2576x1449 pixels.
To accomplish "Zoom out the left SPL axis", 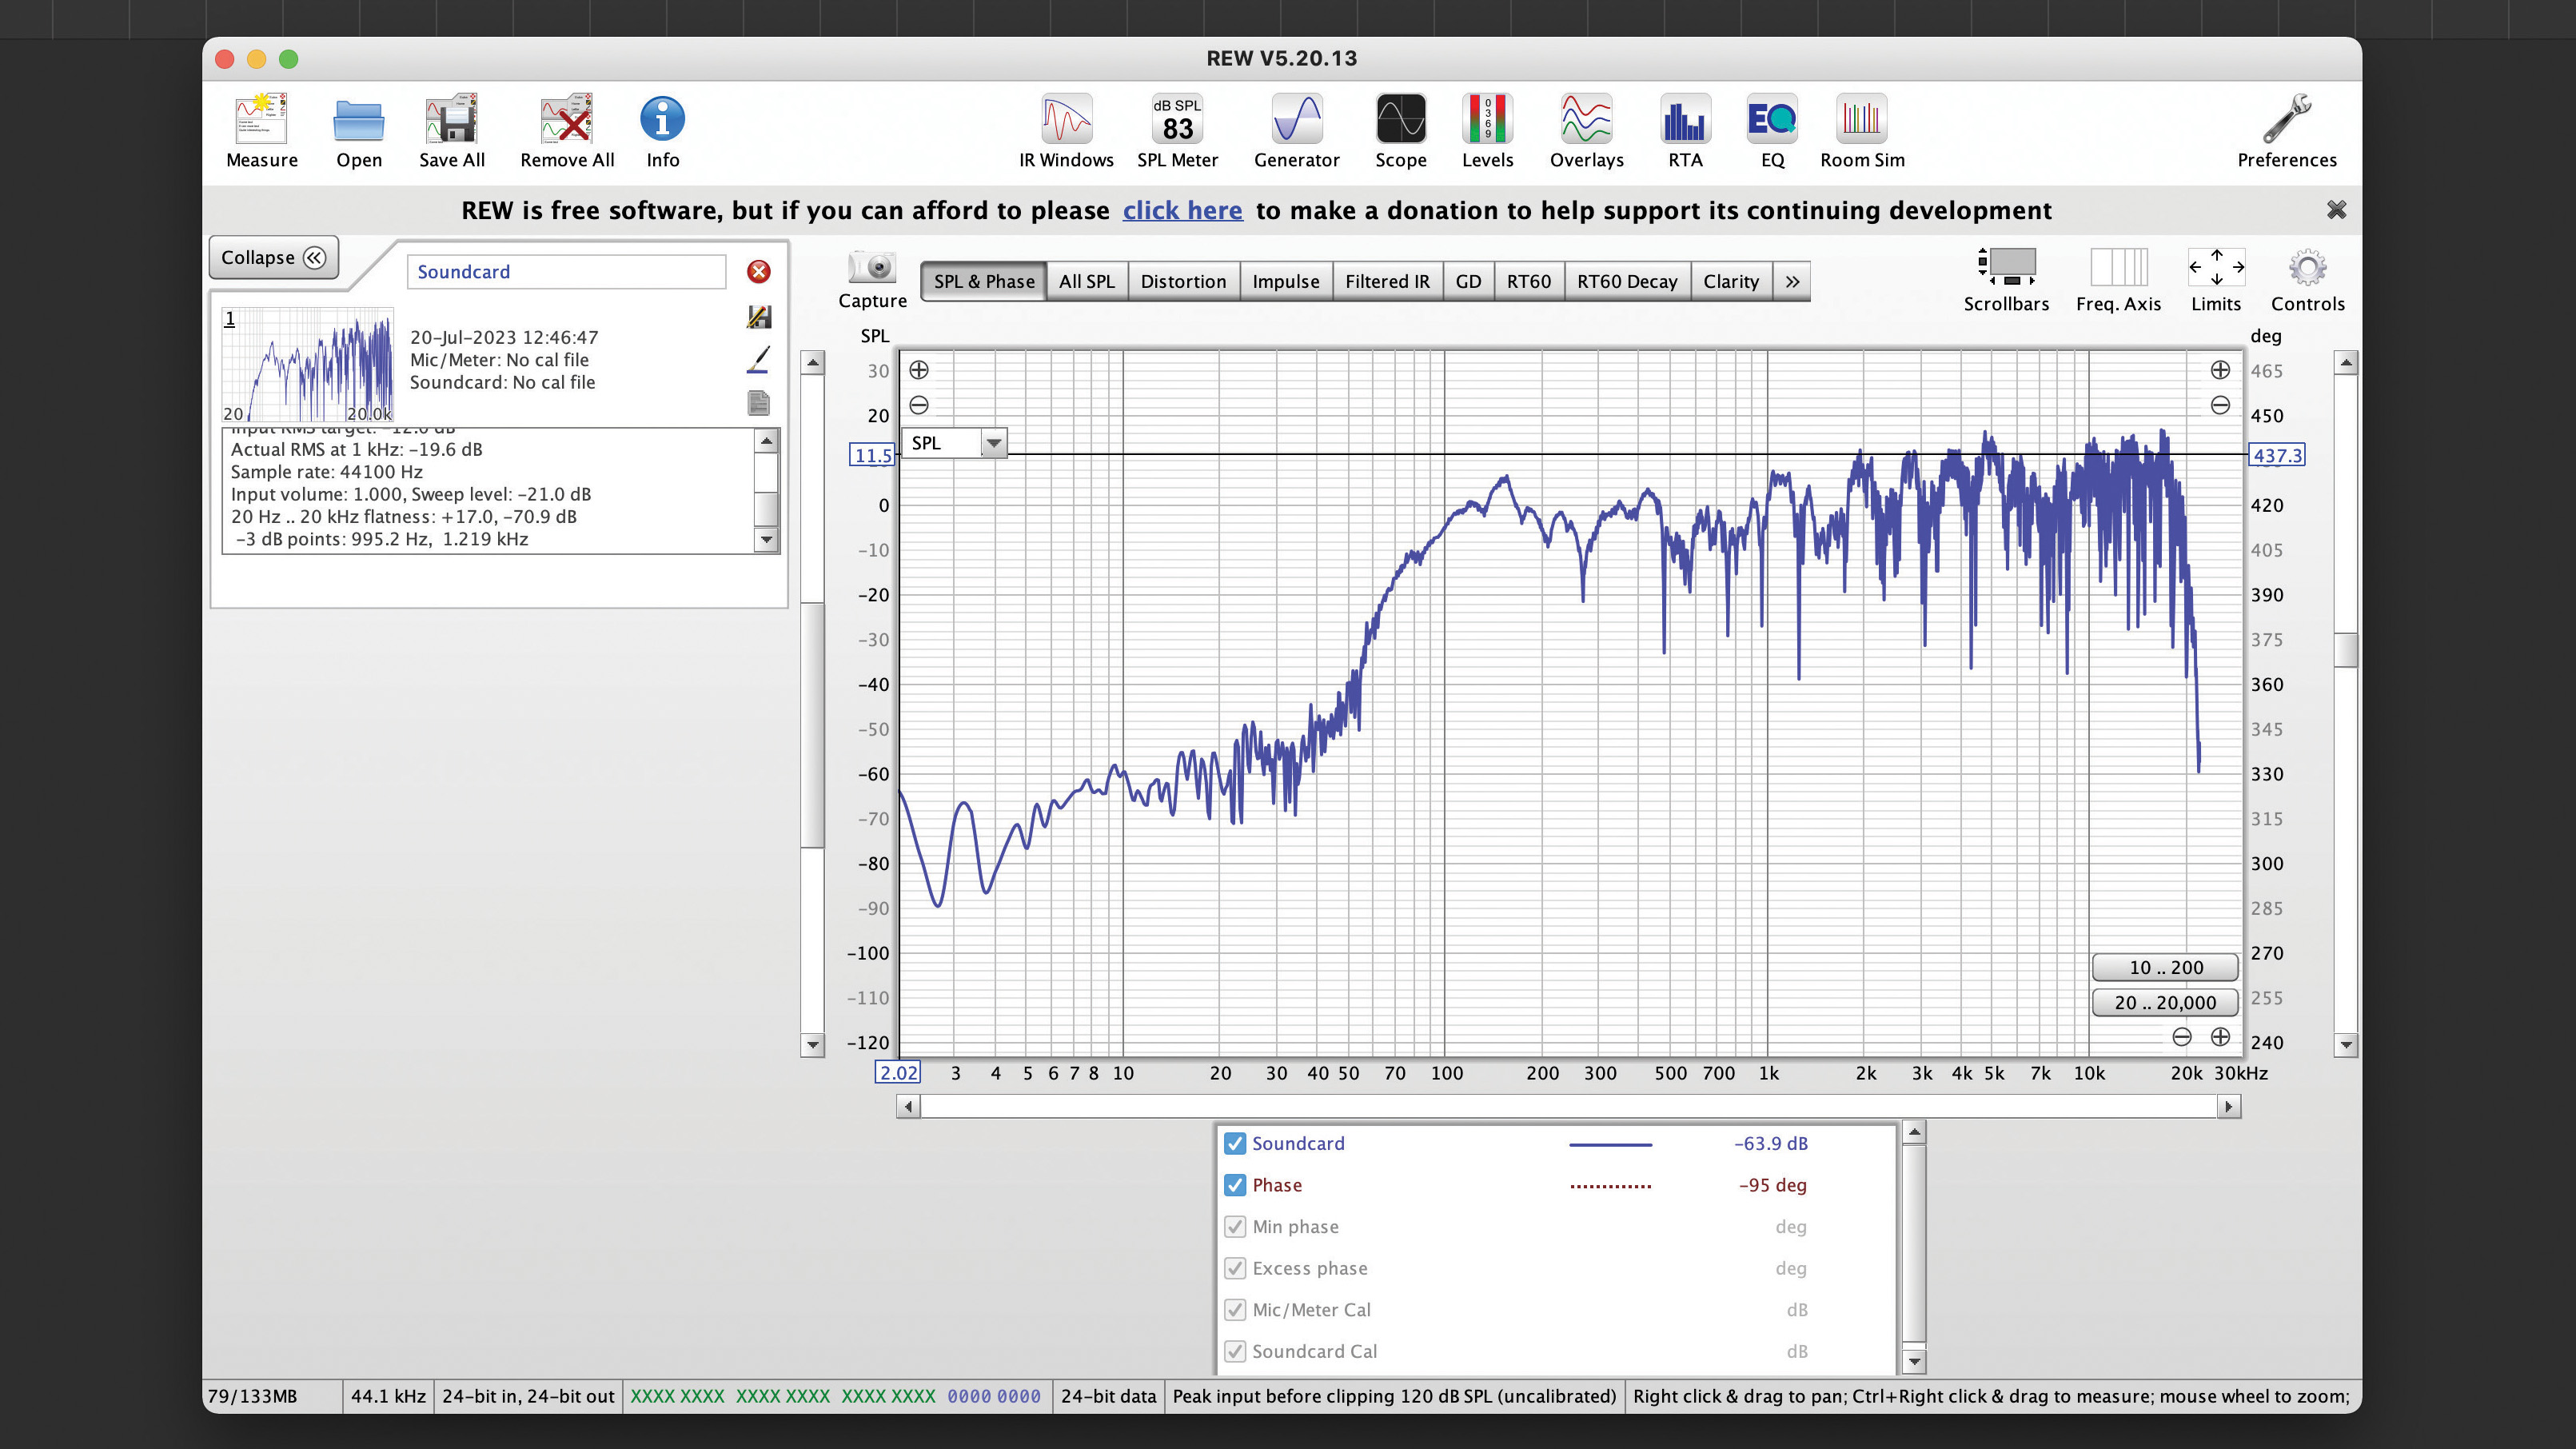I will pyautogui.click(x=919, y=405).
